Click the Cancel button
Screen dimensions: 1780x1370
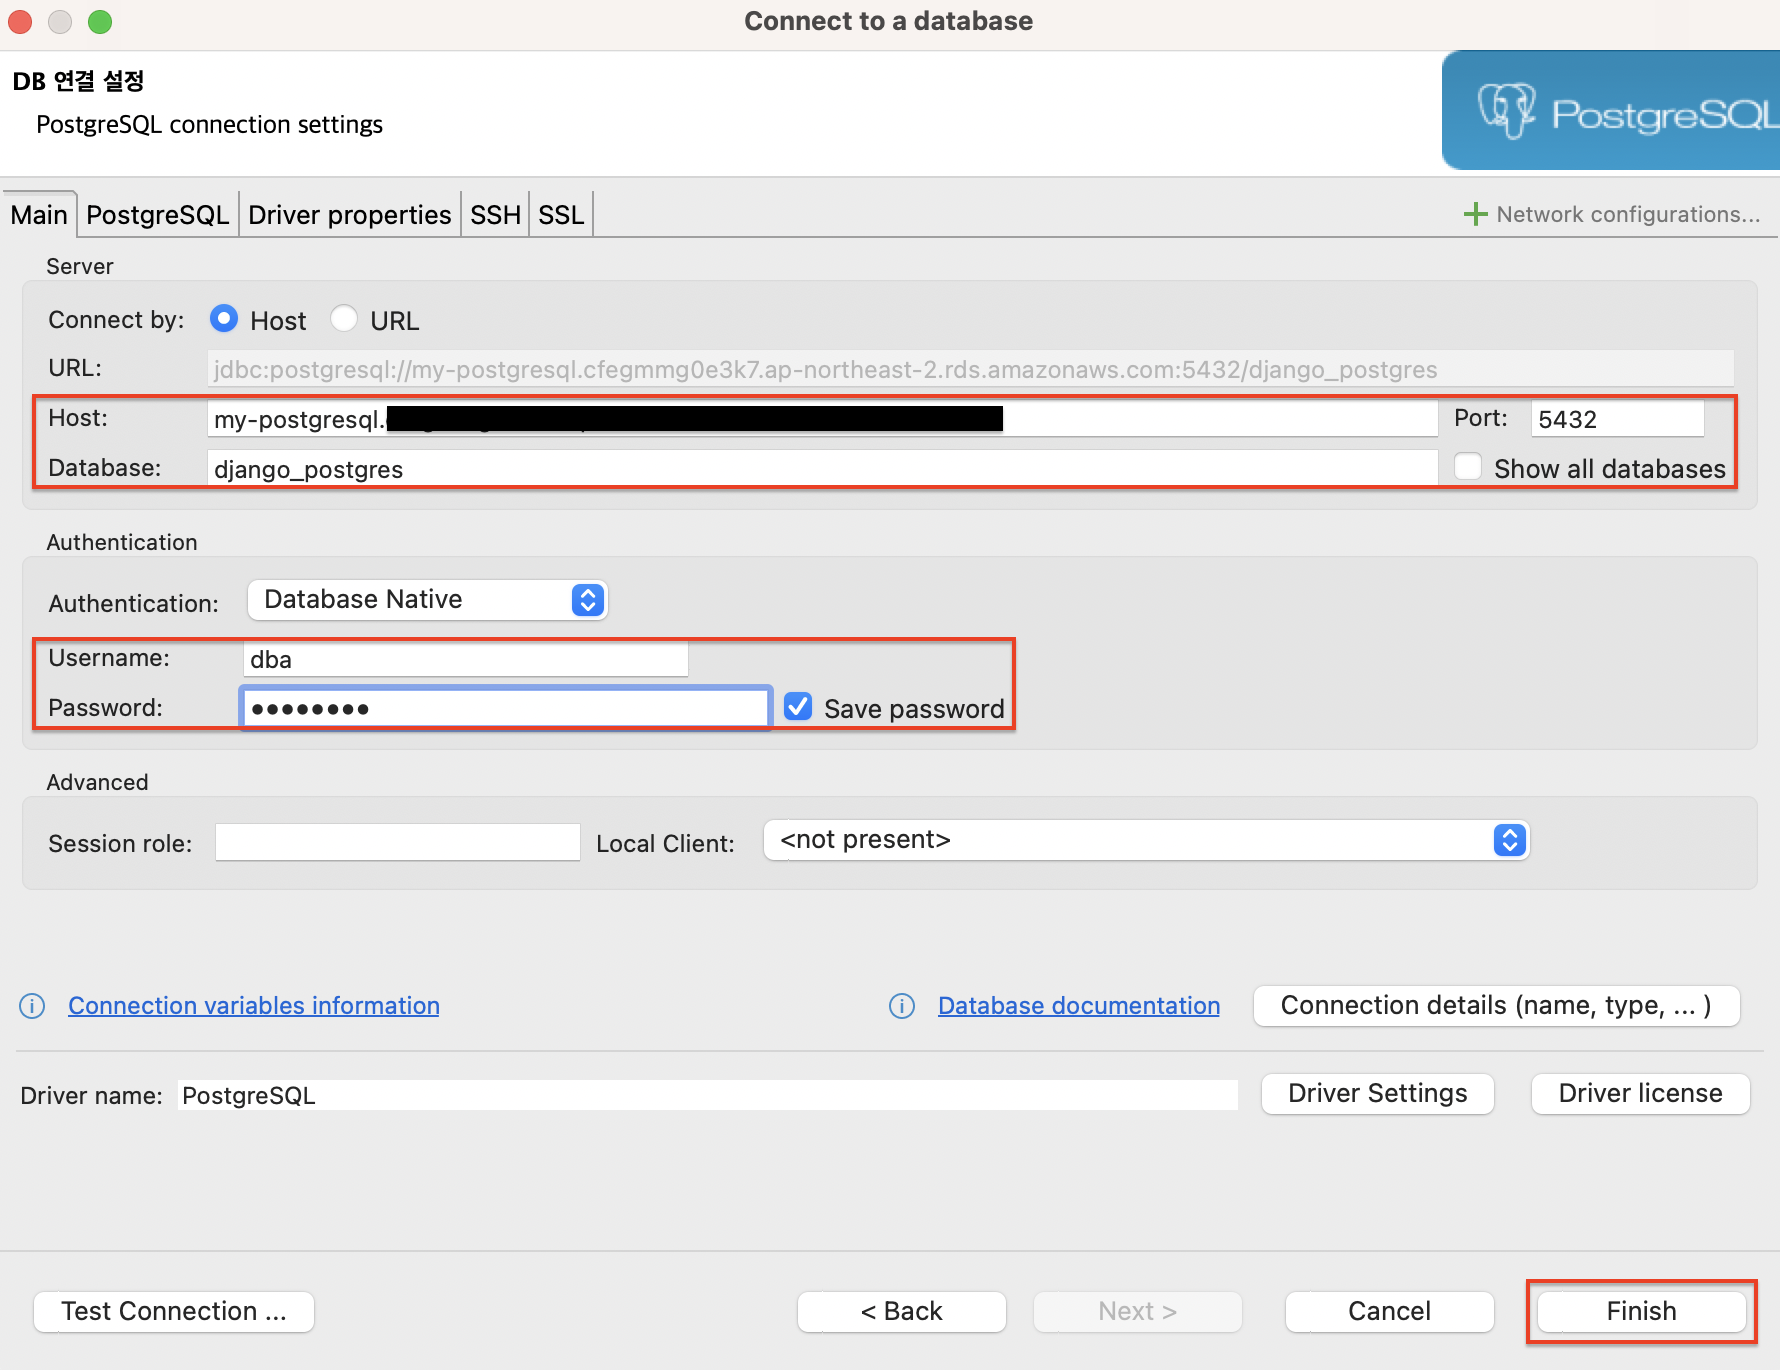(x=1390, y=1311)
